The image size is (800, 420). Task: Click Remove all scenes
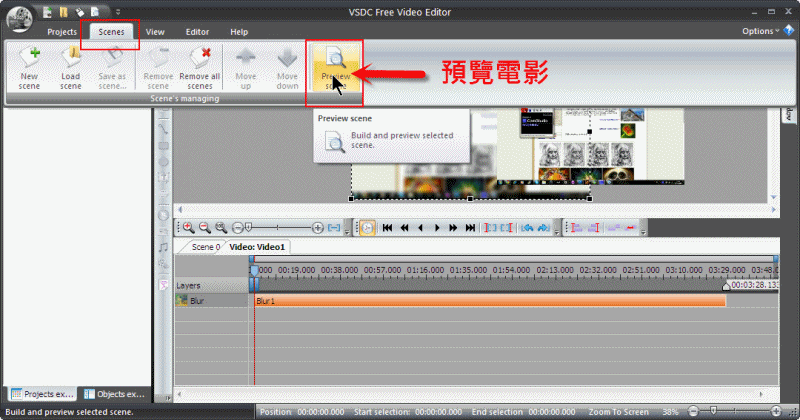[199, 68]
